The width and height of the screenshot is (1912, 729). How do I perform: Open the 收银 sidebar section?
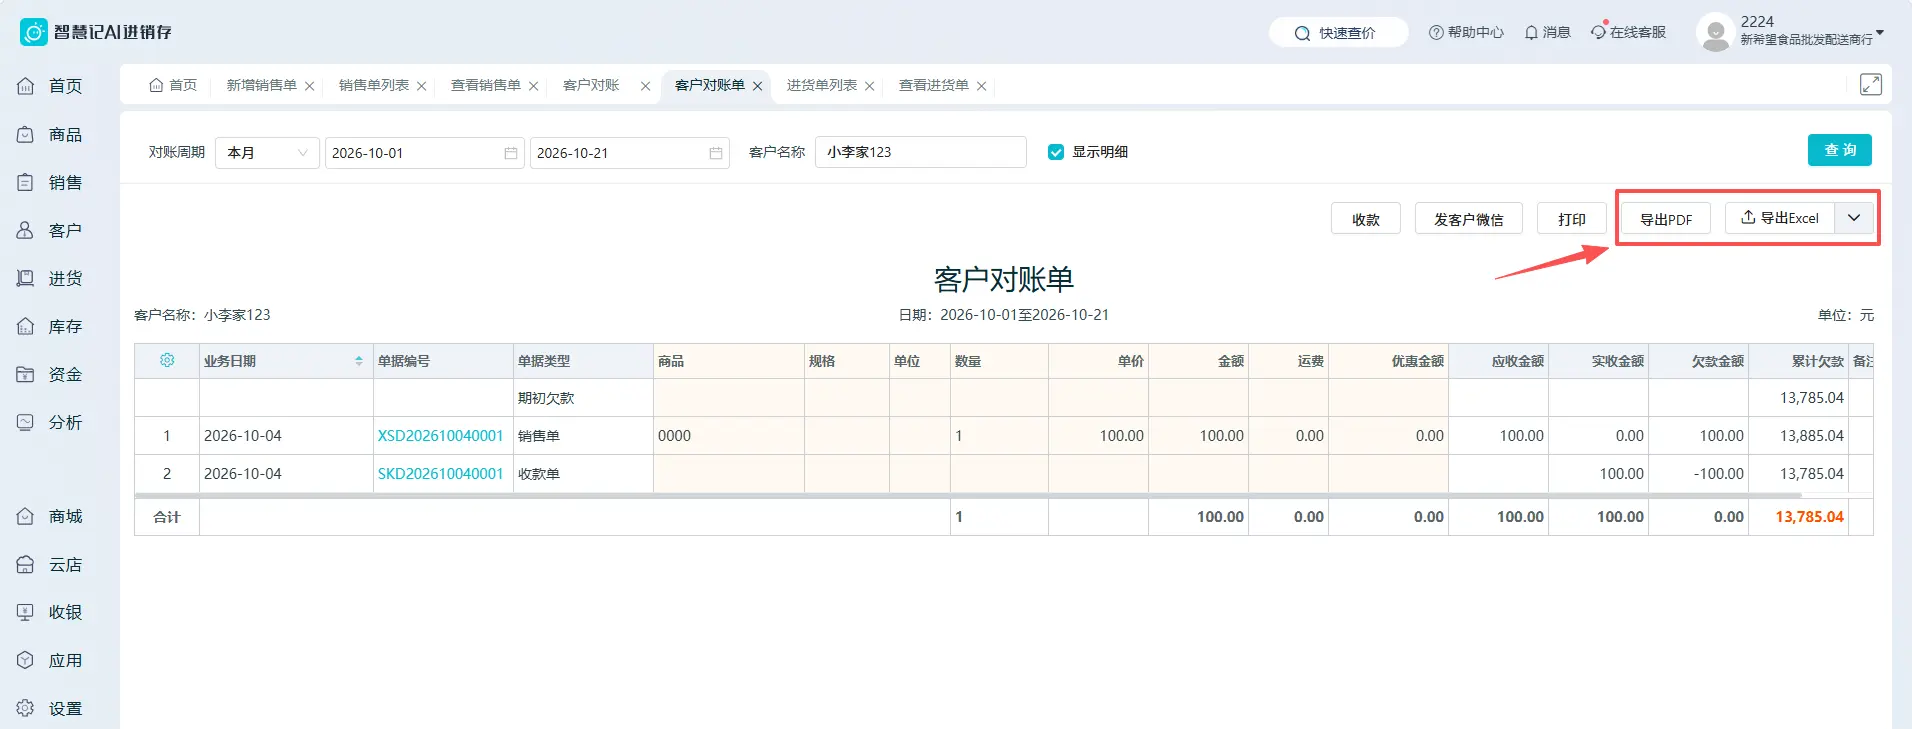(50, 612)
